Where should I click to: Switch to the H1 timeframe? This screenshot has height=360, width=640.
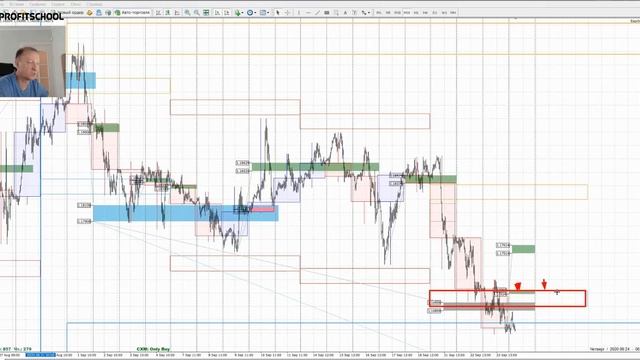(x=416, y=13)
